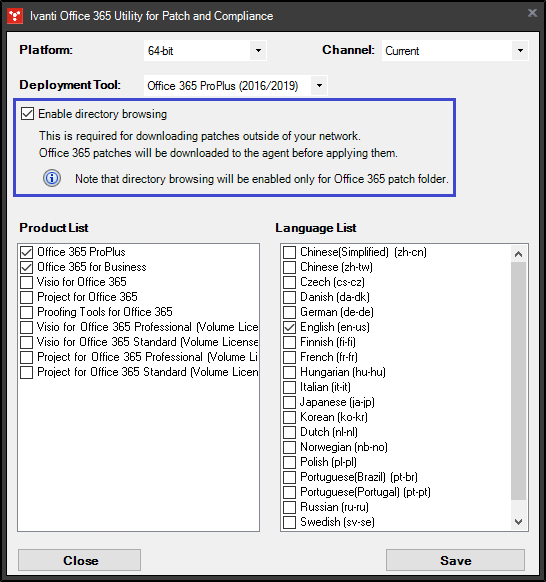Viewport: 546px width, 582px height.
Task: Uncheck English (en-us) language
Action: 290,327
